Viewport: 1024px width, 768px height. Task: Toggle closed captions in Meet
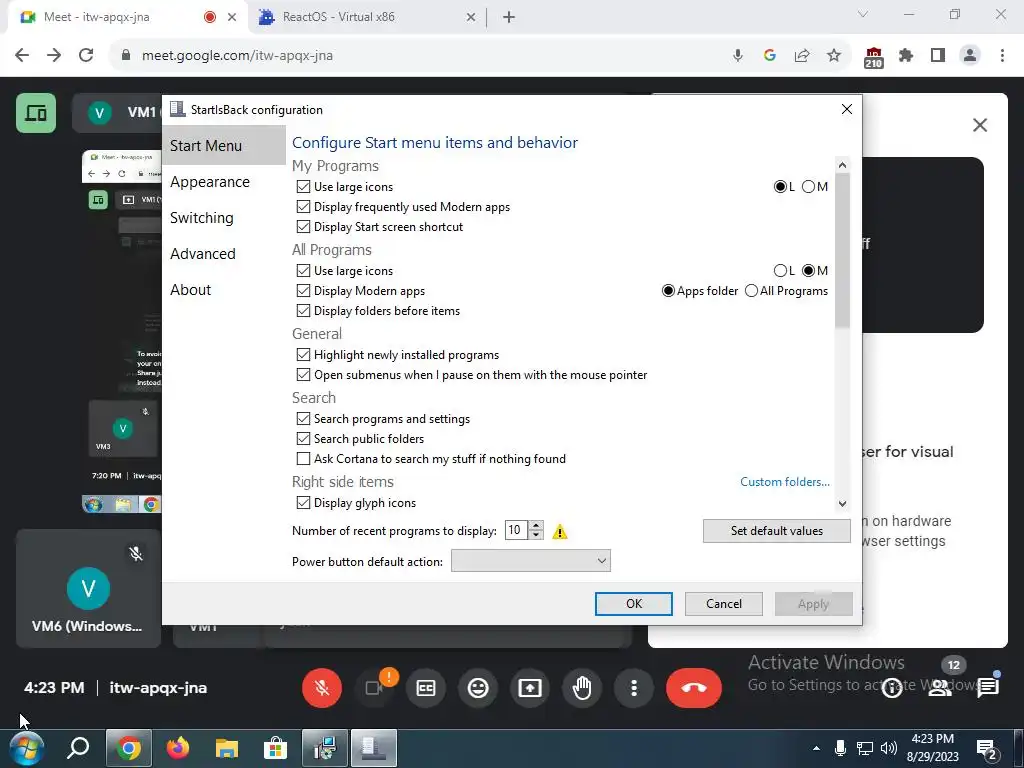426,688
